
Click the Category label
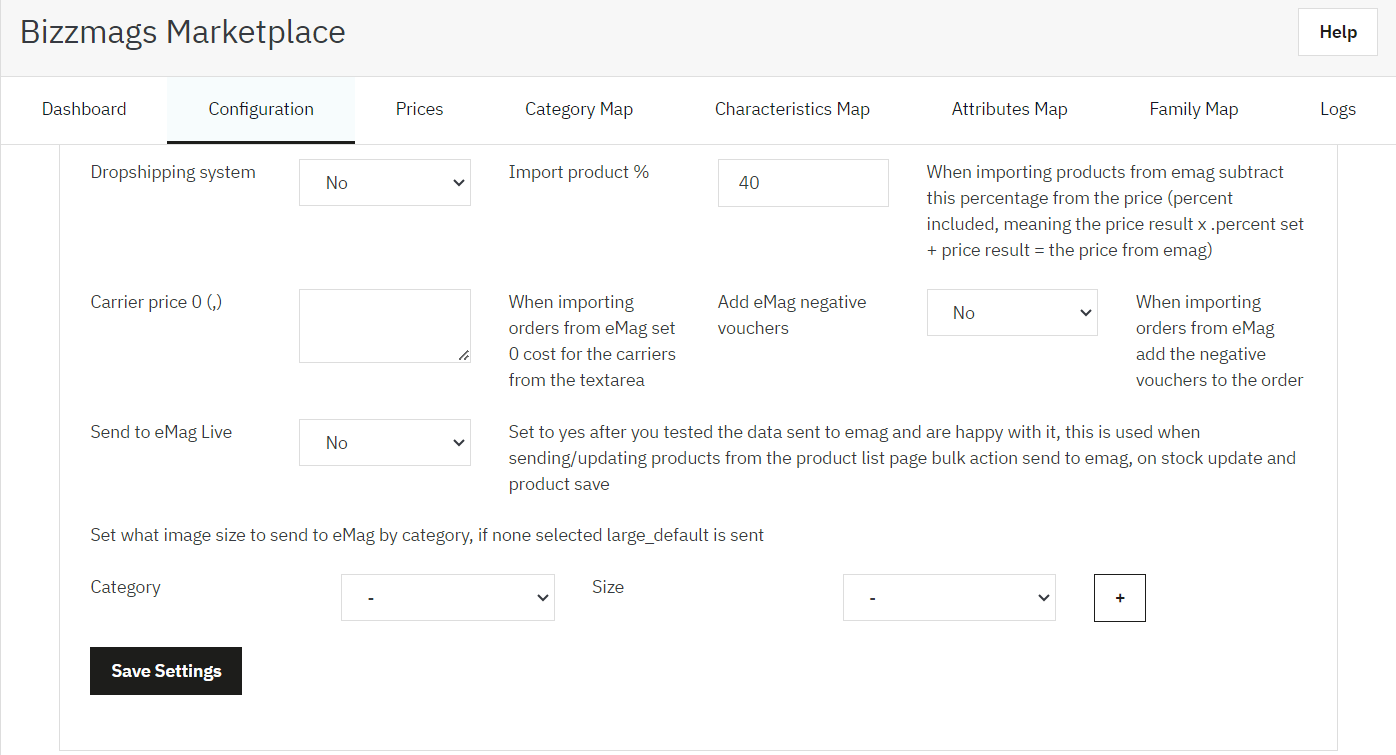point(125,587)
